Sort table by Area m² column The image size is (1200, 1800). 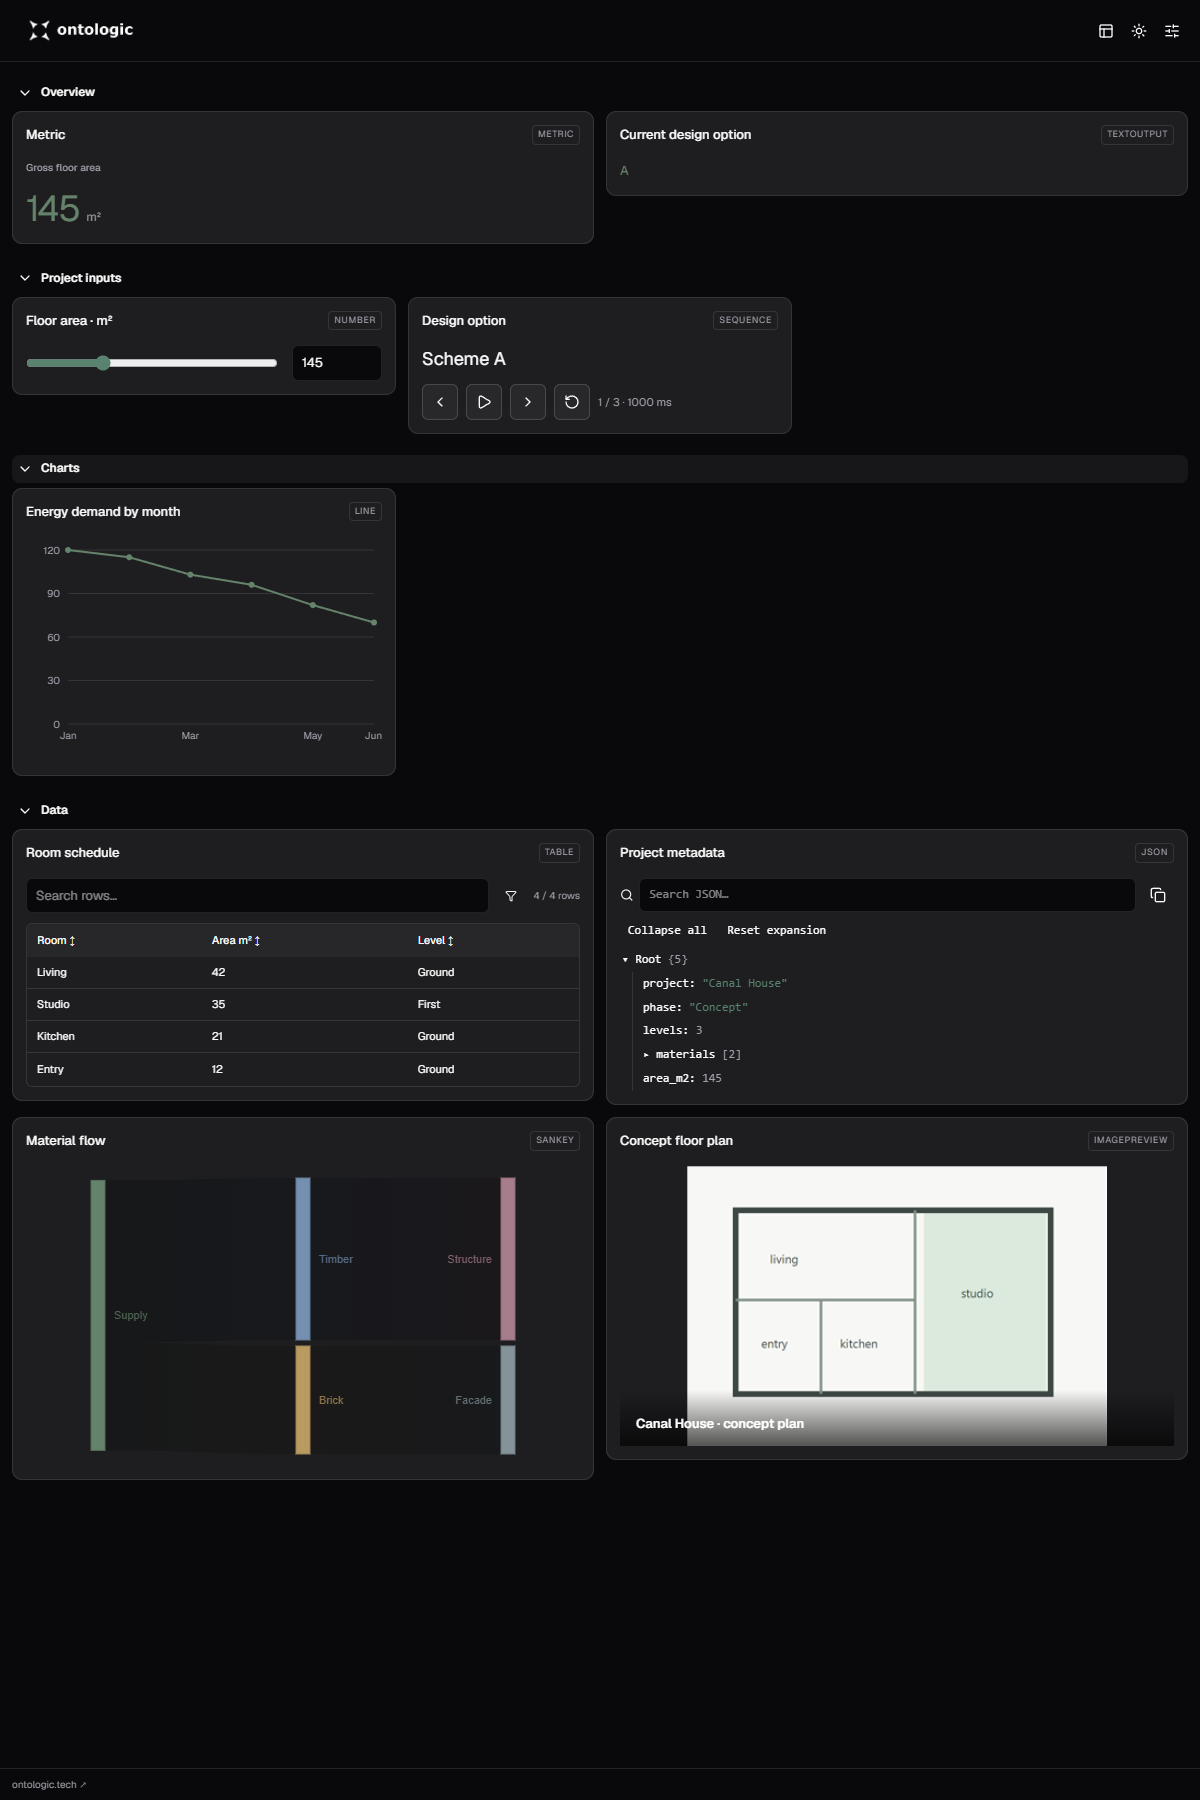(x=236, y=941)
